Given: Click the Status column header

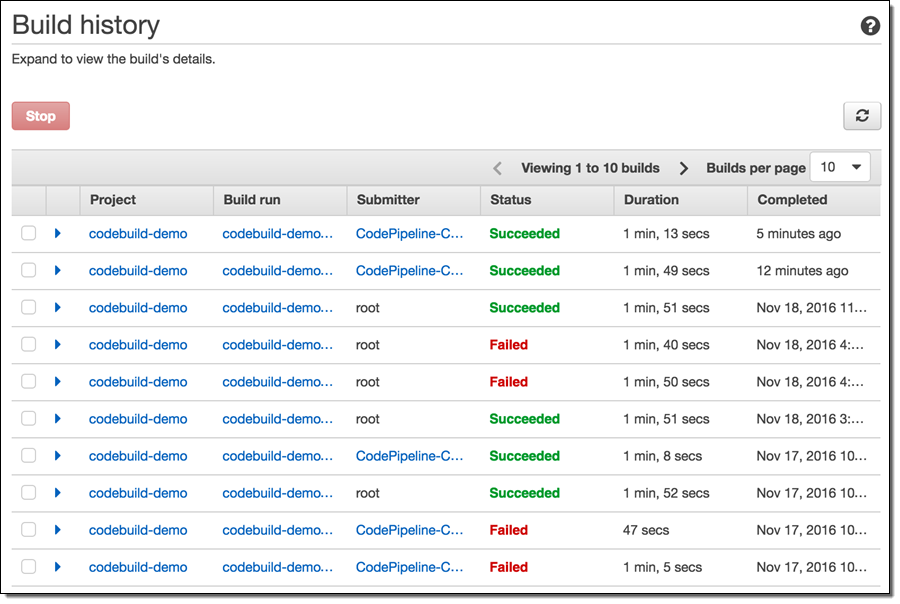Looking at the screenshot, I should coord(510,200).
